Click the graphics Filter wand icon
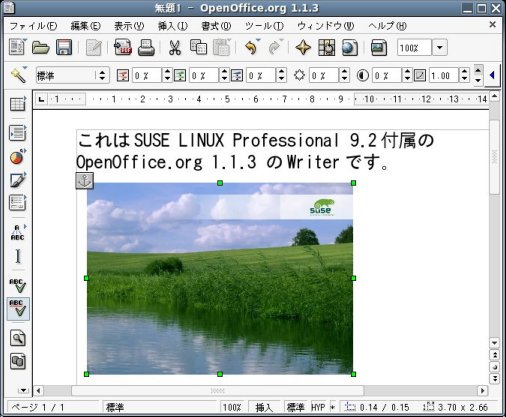 pos(18,75)
